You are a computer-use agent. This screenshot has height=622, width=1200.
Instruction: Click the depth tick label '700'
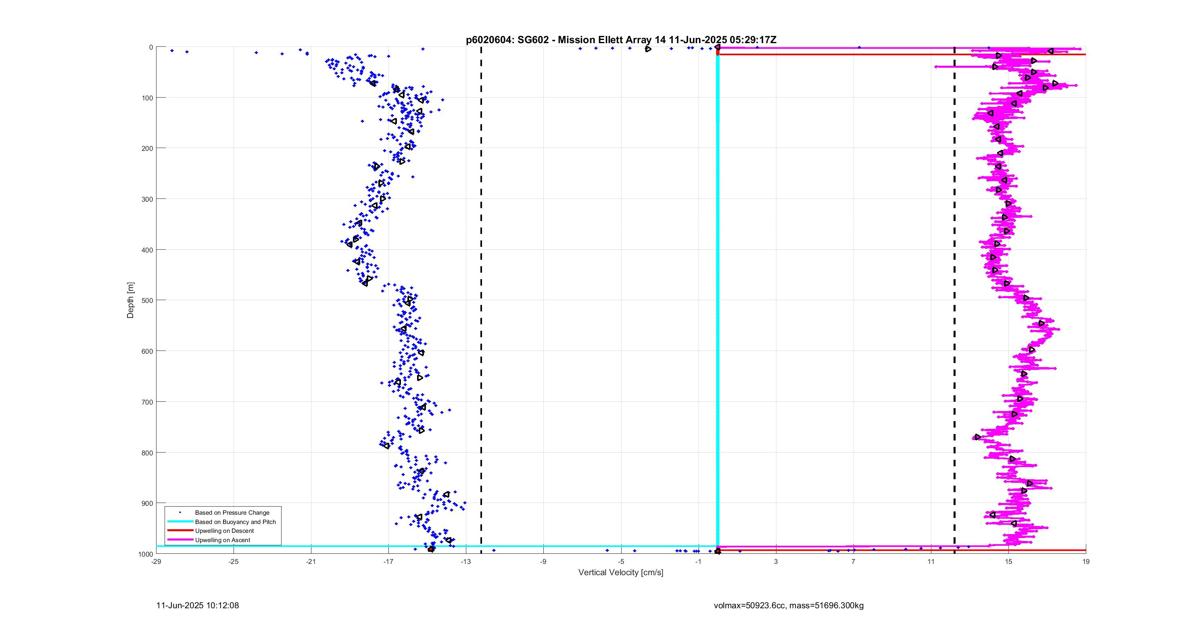click(146, 402)
